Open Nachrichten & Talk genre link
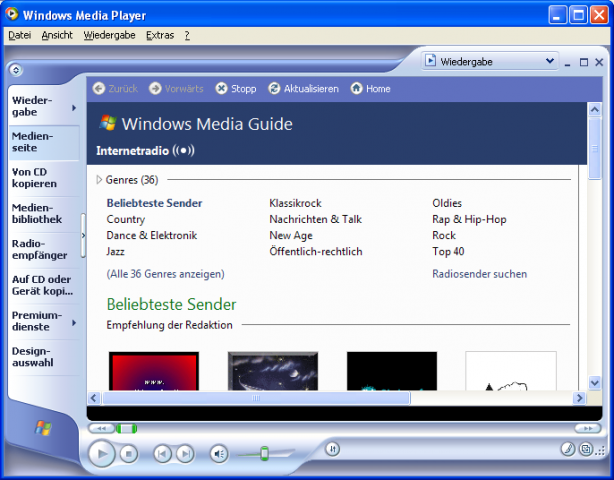 click(x=315, y=219)
